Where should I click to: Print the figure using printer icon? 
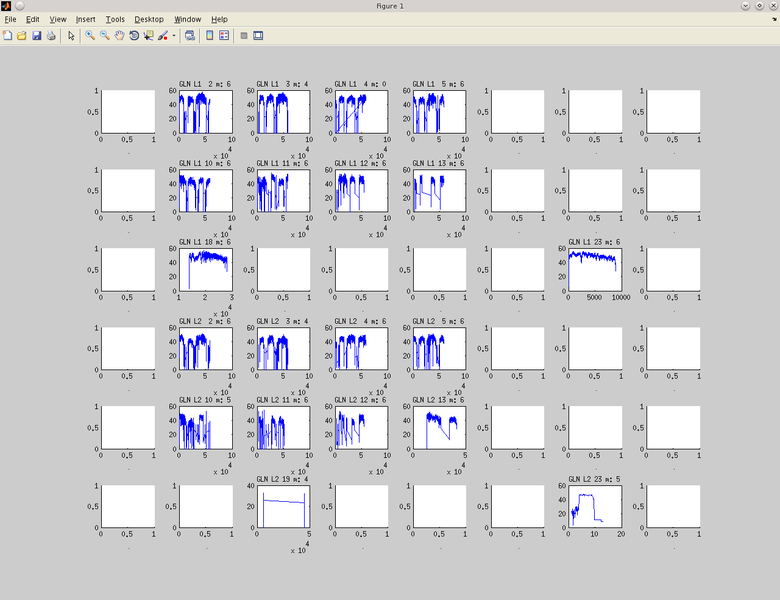tap(51, 36)
